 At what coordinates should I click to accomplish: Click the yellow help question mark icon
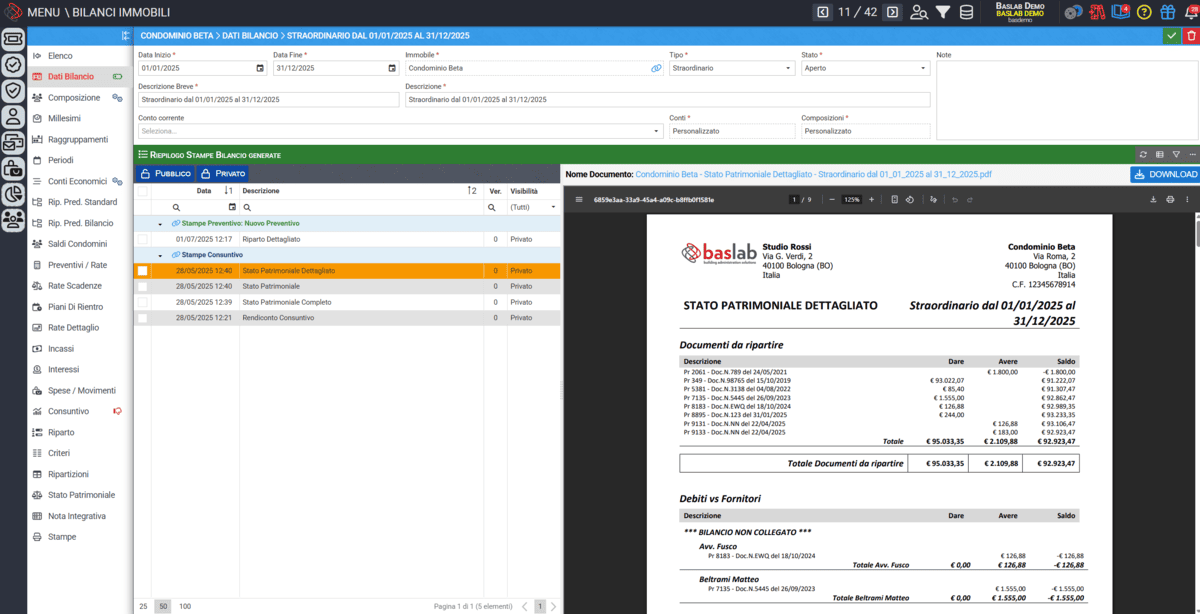1144,12
